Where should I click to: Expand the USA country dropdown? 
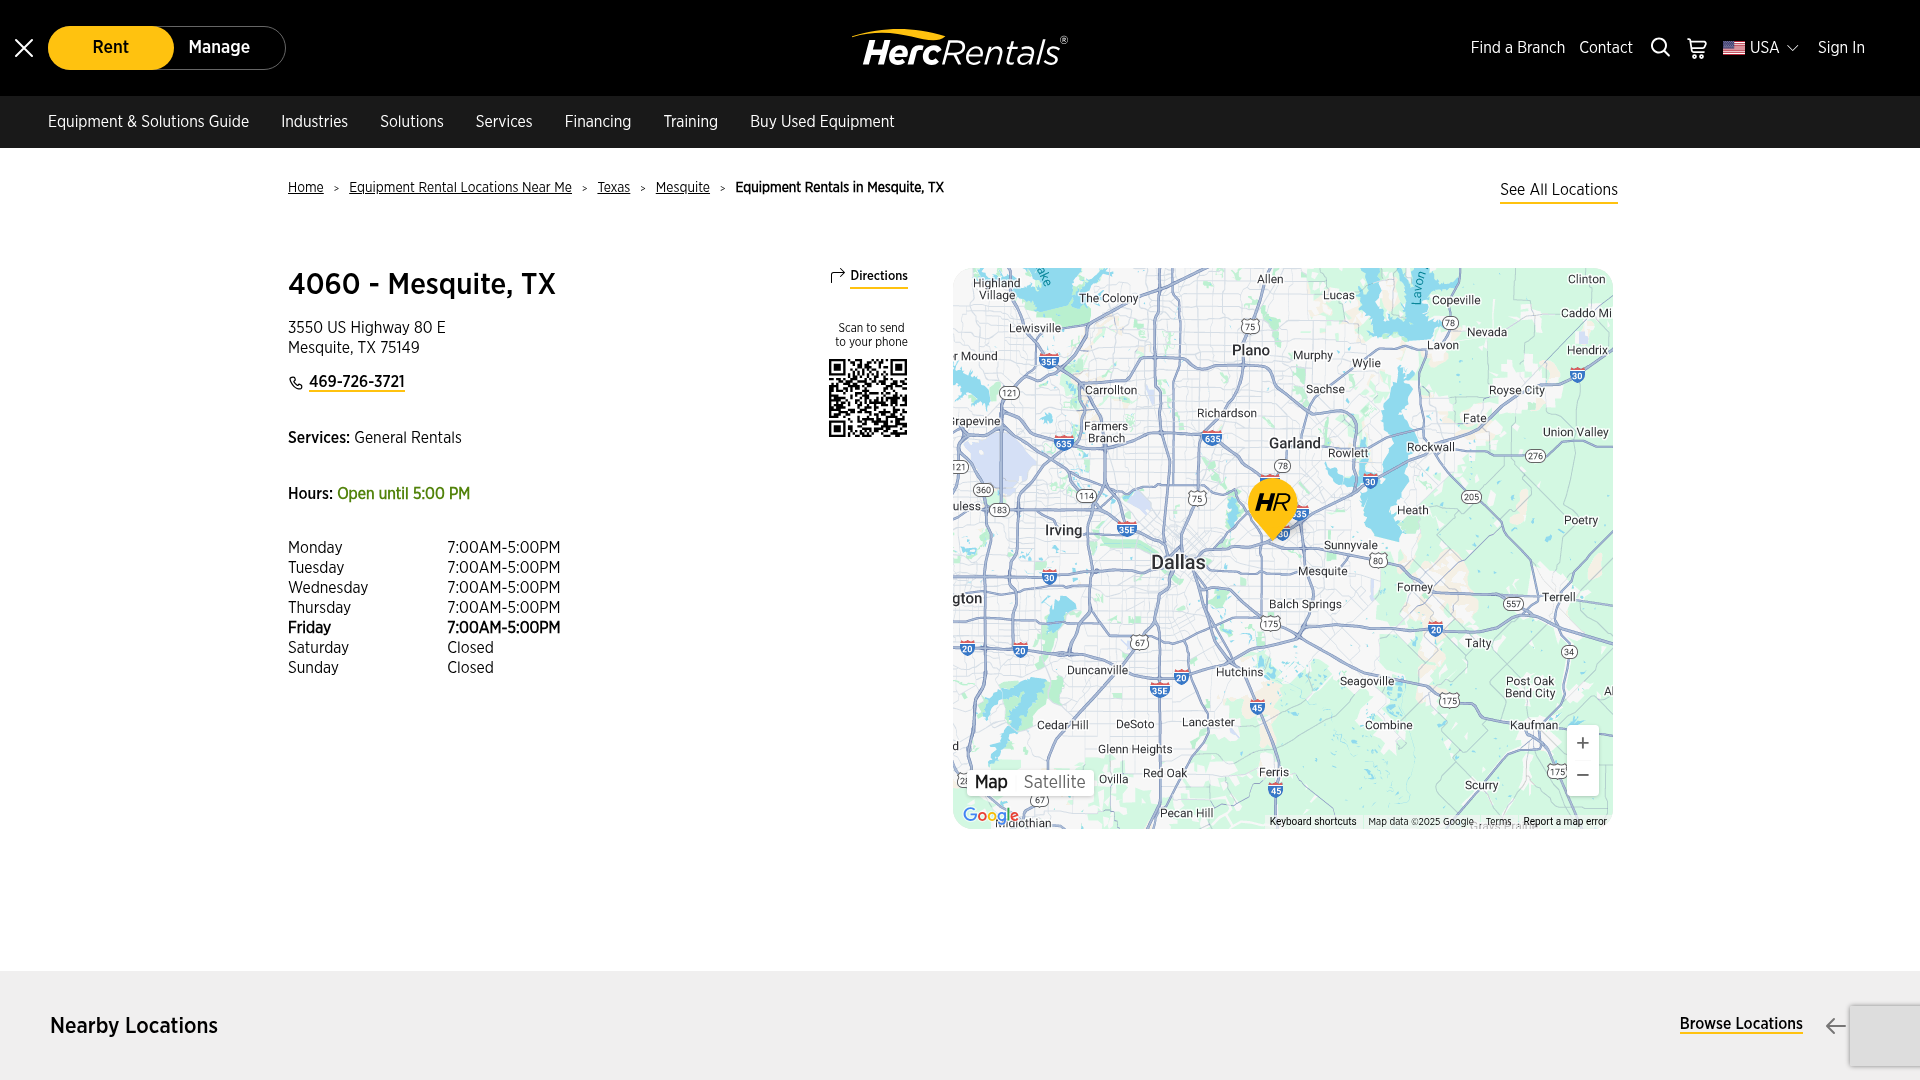1761,48
